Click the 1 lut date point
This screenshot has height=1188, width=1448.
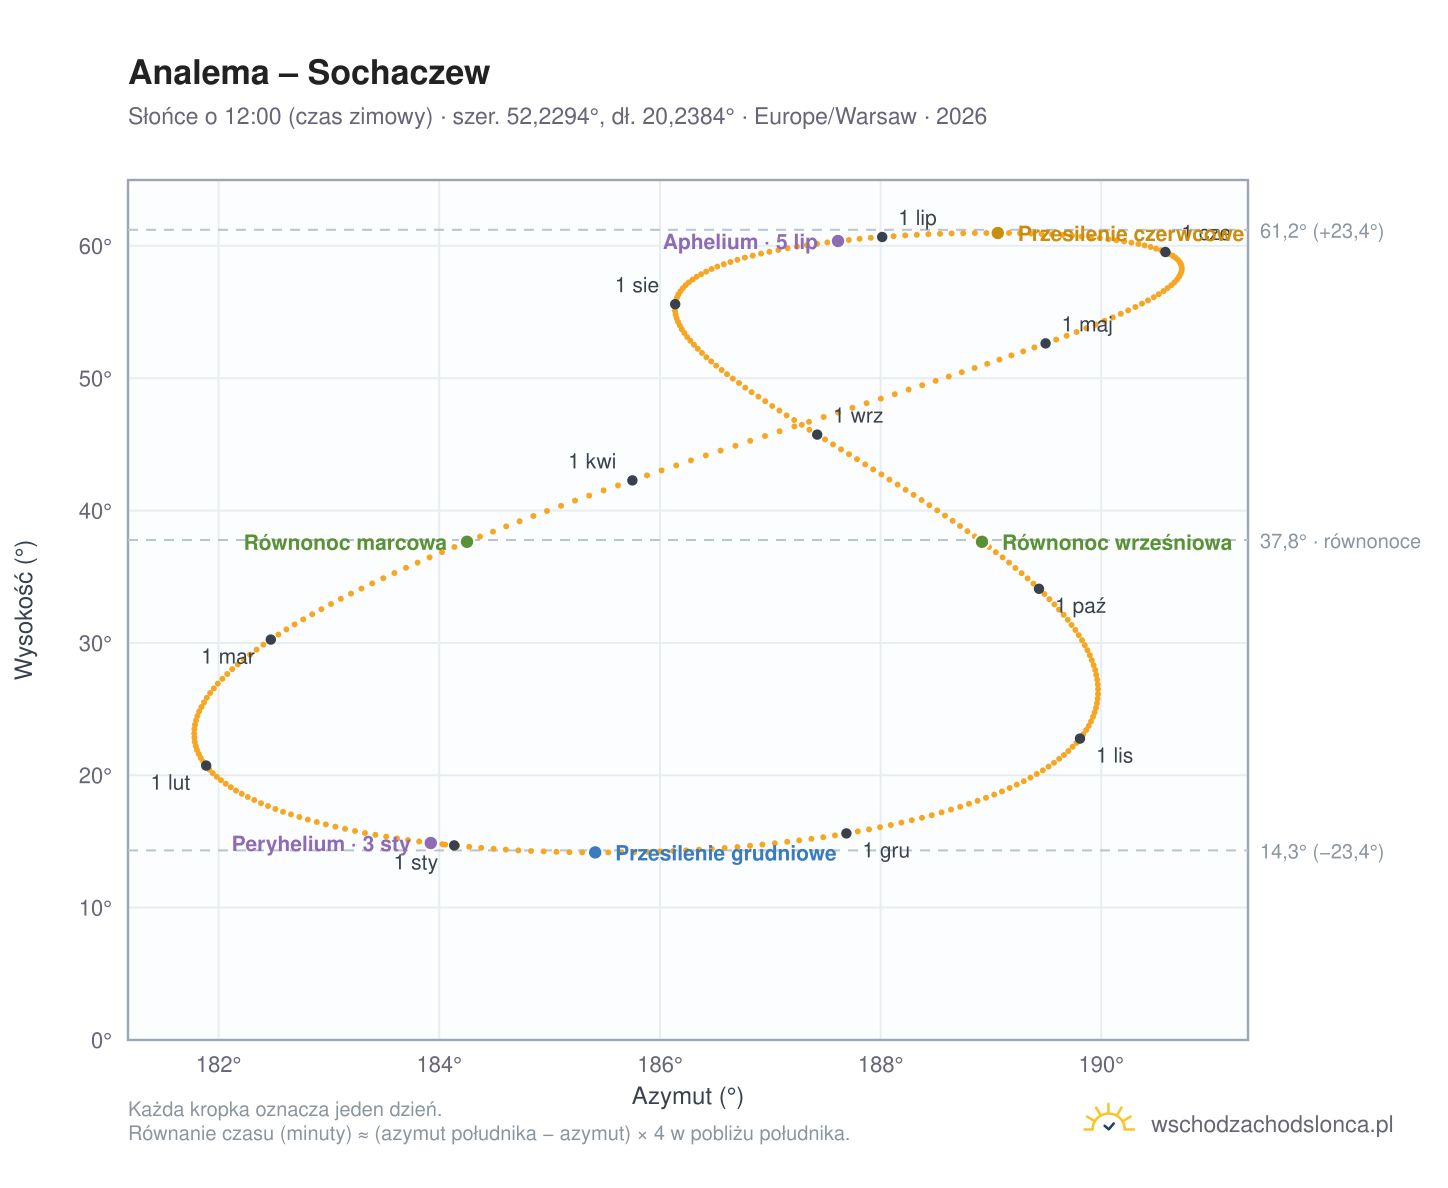click(206, 766)
